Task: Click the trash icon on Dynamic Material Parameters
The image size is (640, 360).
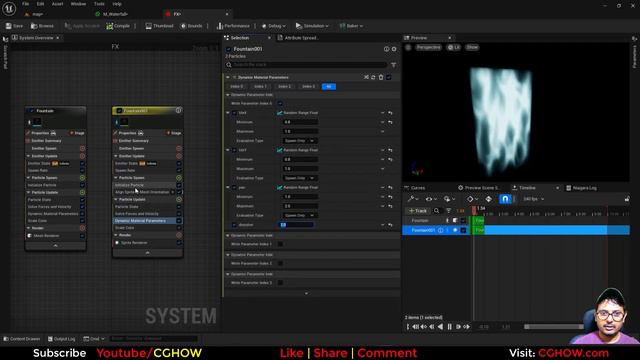Action: coord(381,77)
